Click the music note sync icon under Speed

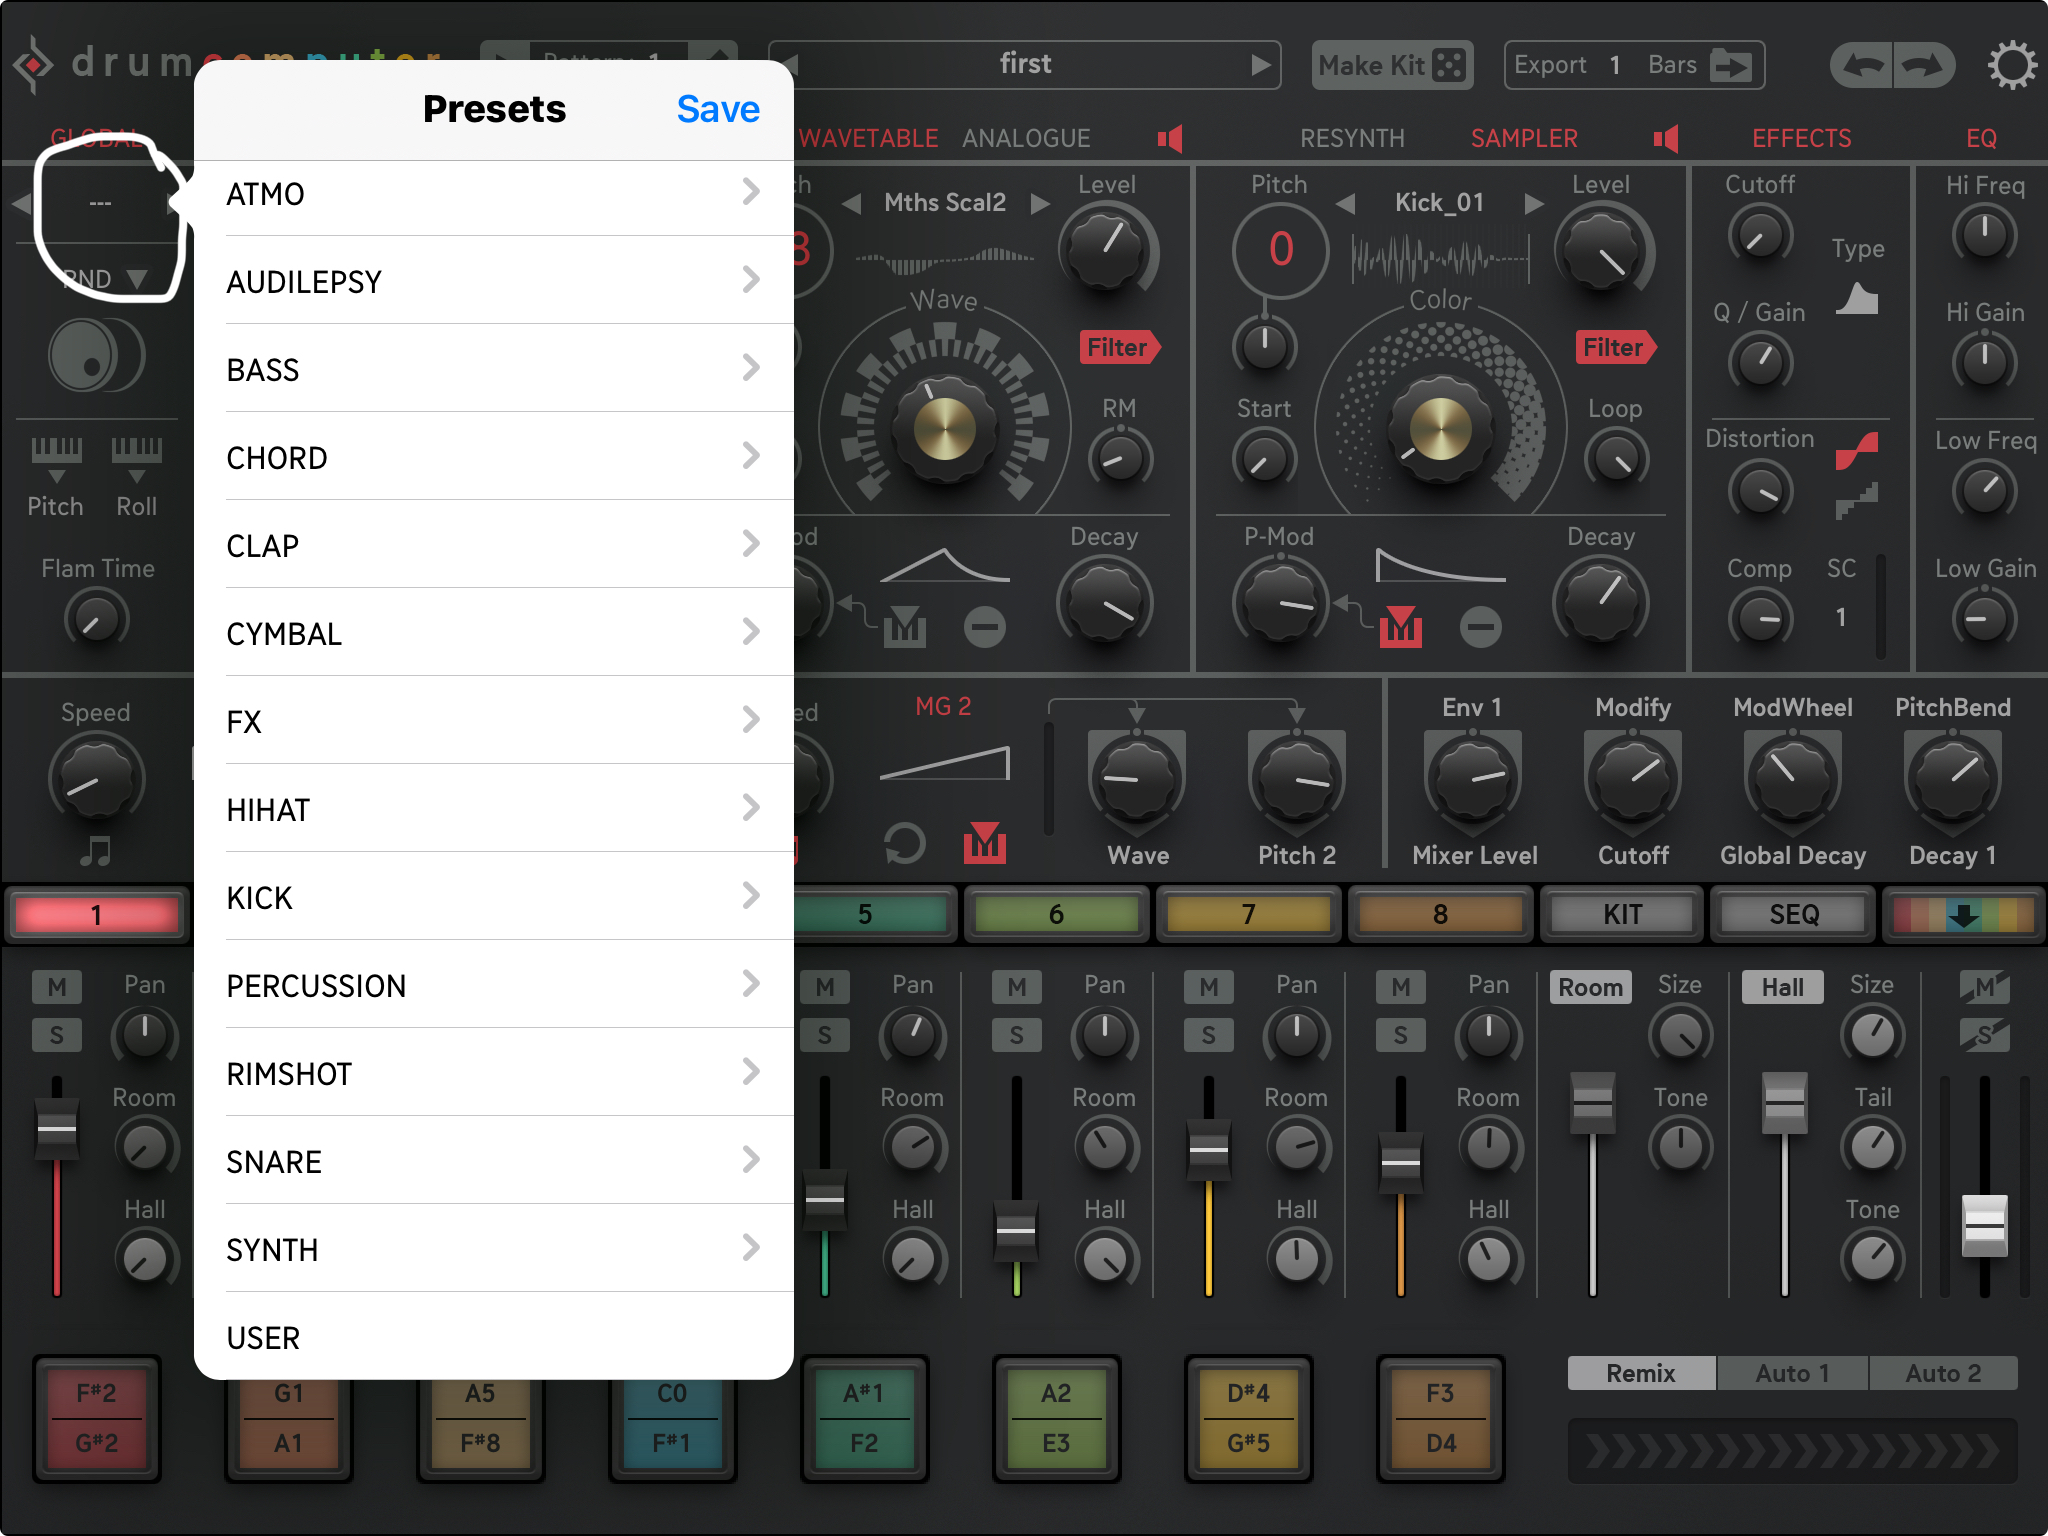pyautogui.click(x=96, y=851)
